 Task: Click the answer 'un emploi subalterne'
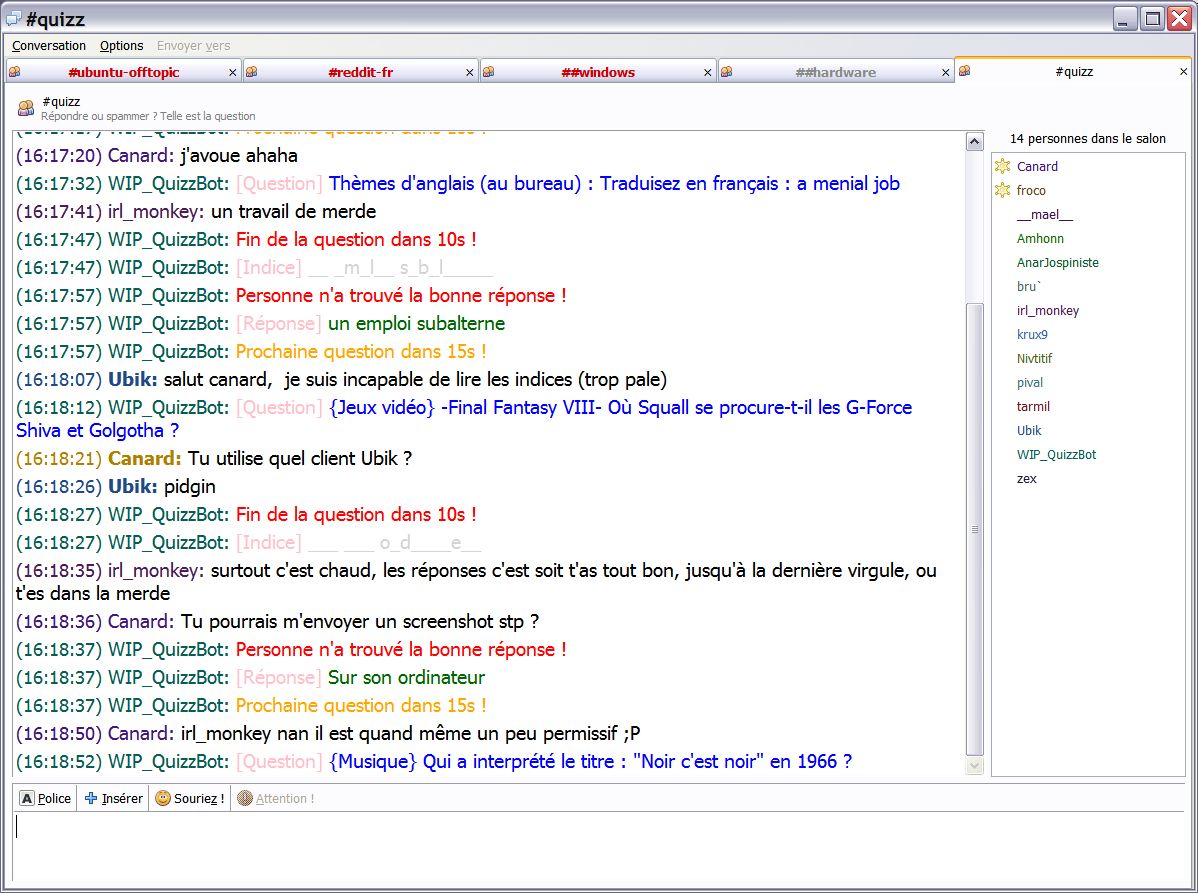(x=416, y=323)
